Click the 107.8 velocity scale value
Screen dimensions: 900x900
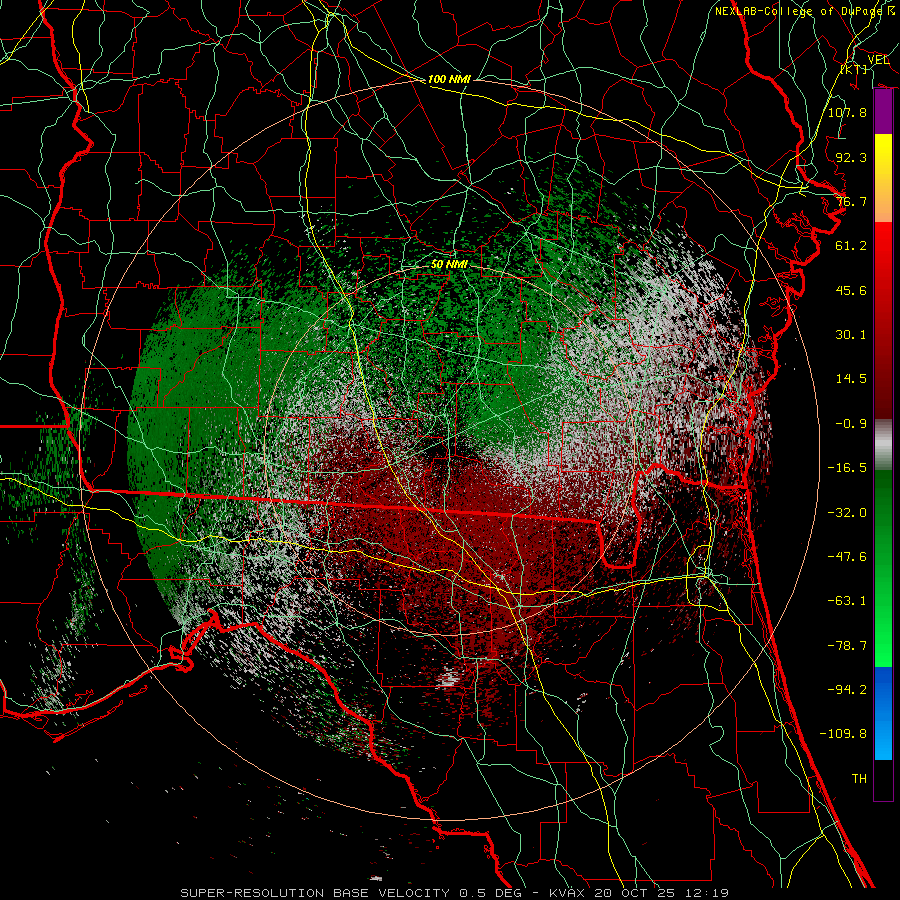pos(847,112)
